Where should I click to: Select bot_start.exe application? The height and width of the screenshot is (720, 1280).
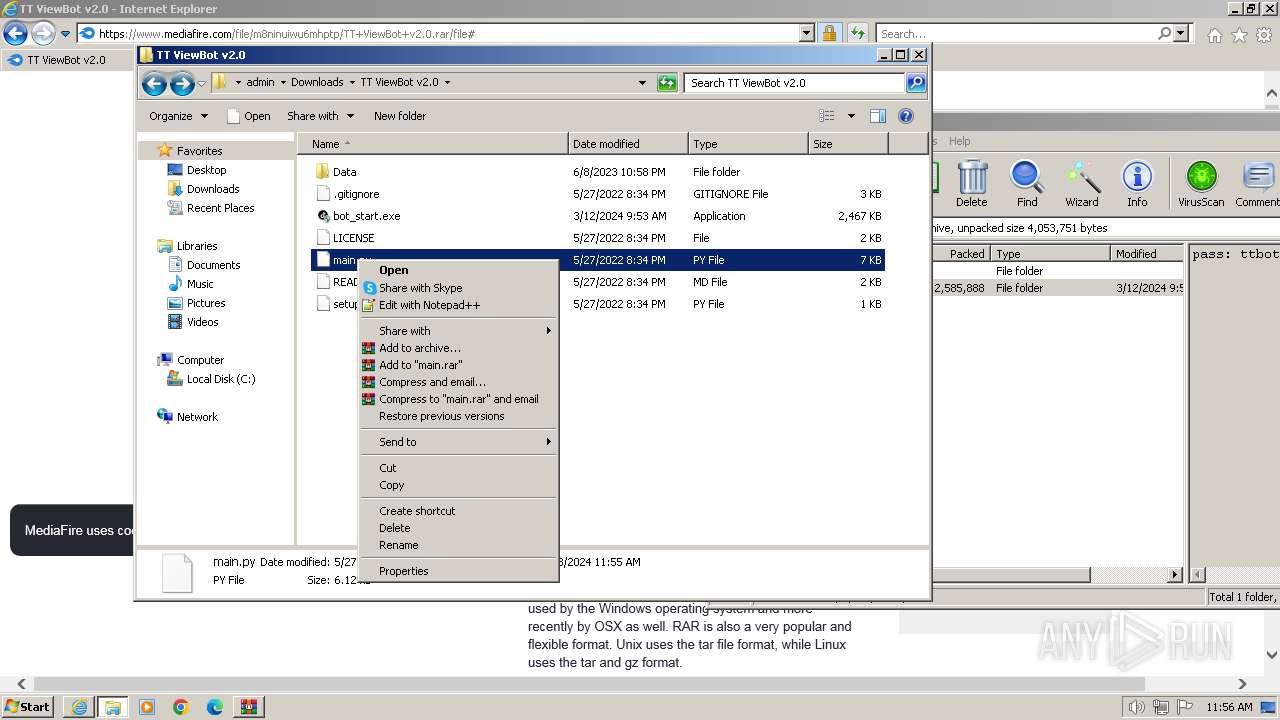point(366,216)
